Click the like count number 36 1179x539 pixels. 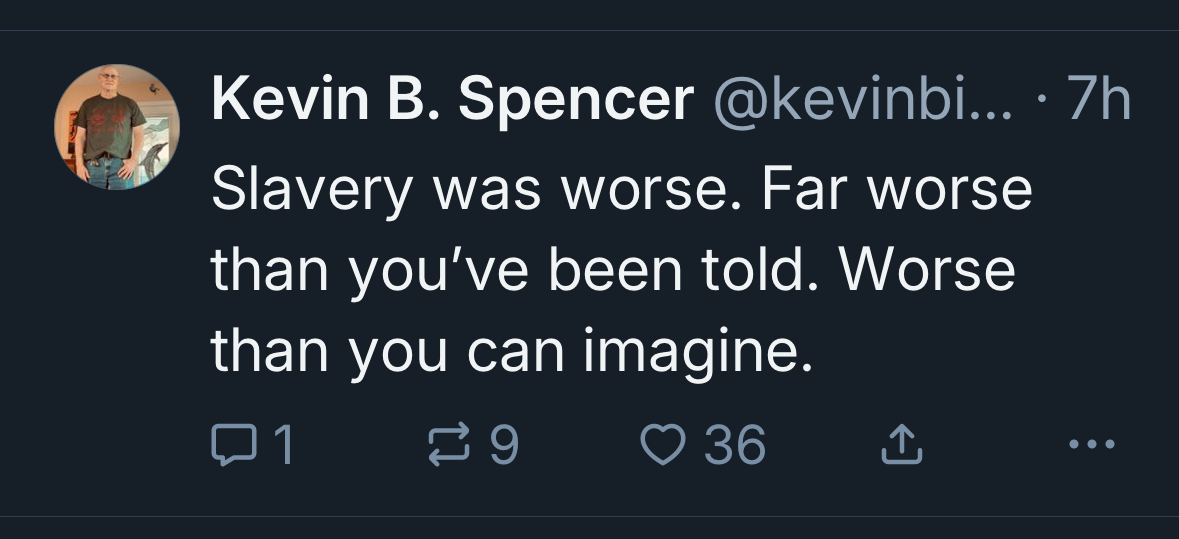coord(735,444)
